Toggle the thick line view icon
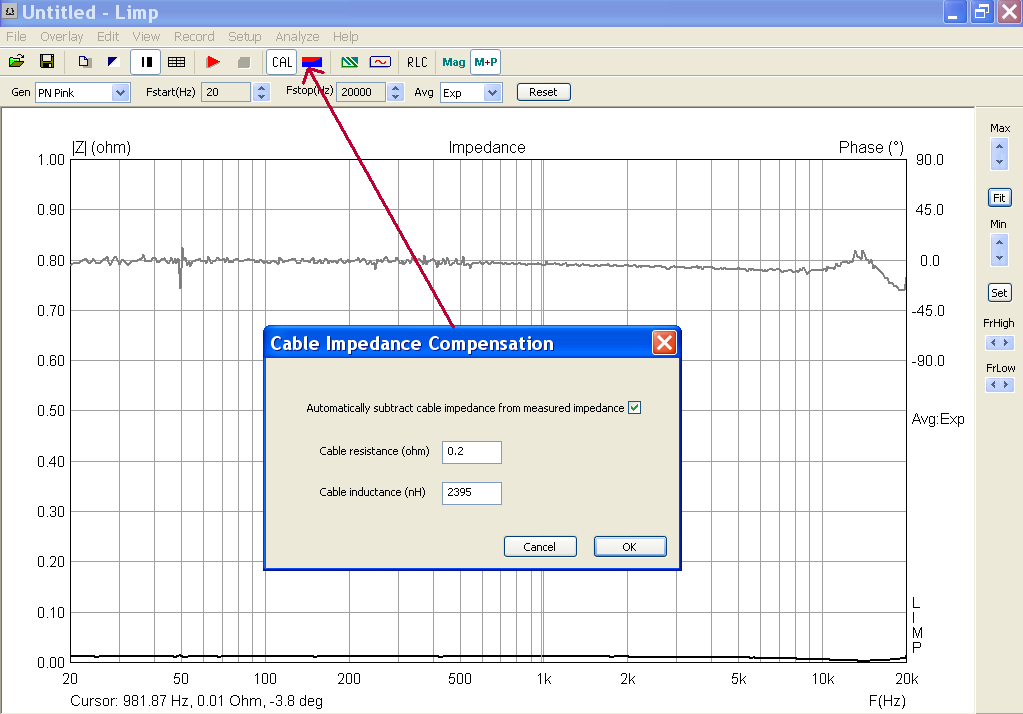1023x714 pixels. point(147,62)
